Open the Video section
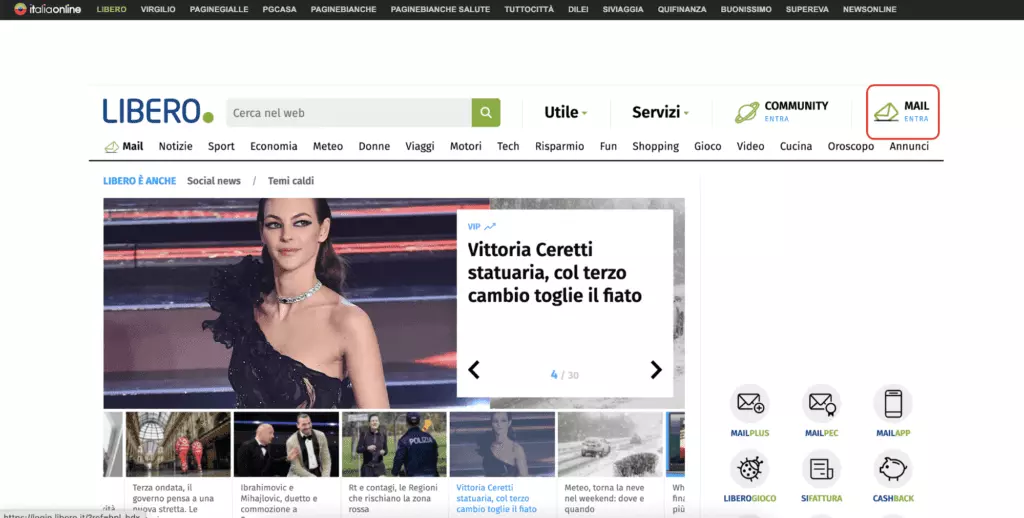 pyautogui.click(x=750, y=146)
